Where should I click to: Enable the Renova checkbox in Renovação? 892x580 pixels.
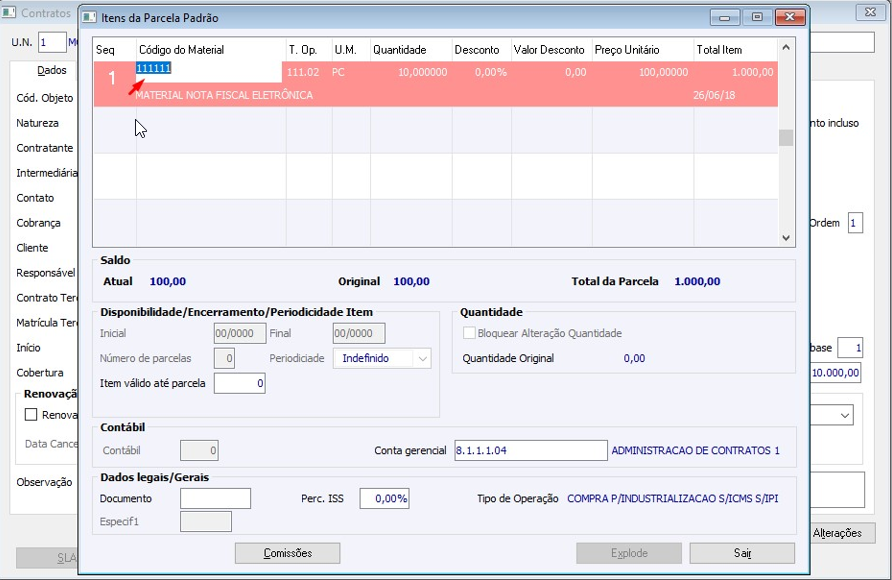31,415
